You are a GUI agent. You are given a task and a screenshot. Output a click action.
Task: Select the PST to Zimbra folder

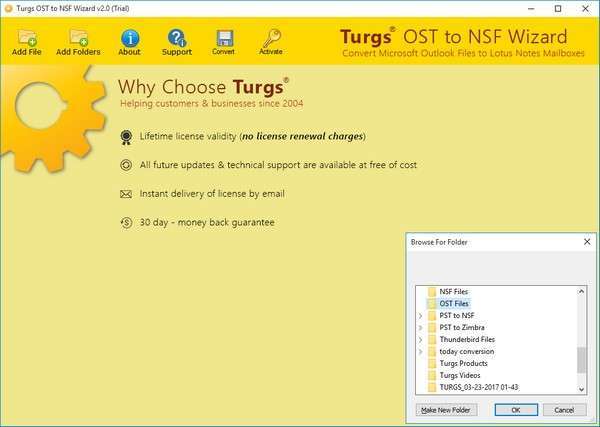(462, 328)
